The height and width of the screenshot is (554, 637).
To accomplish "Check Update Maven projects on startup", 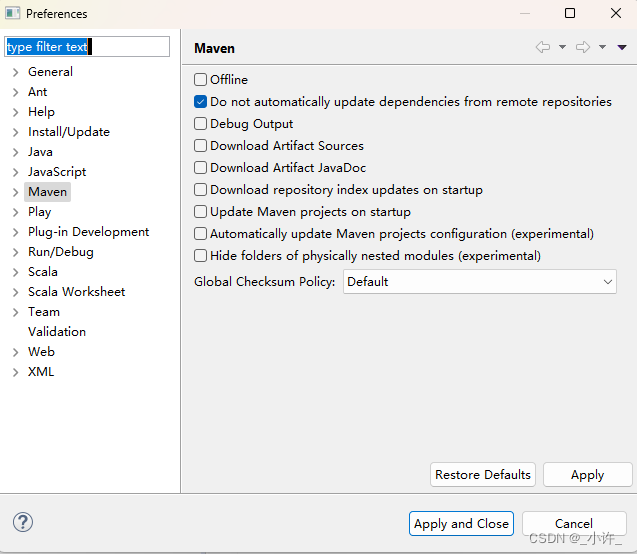I will 200,212.
